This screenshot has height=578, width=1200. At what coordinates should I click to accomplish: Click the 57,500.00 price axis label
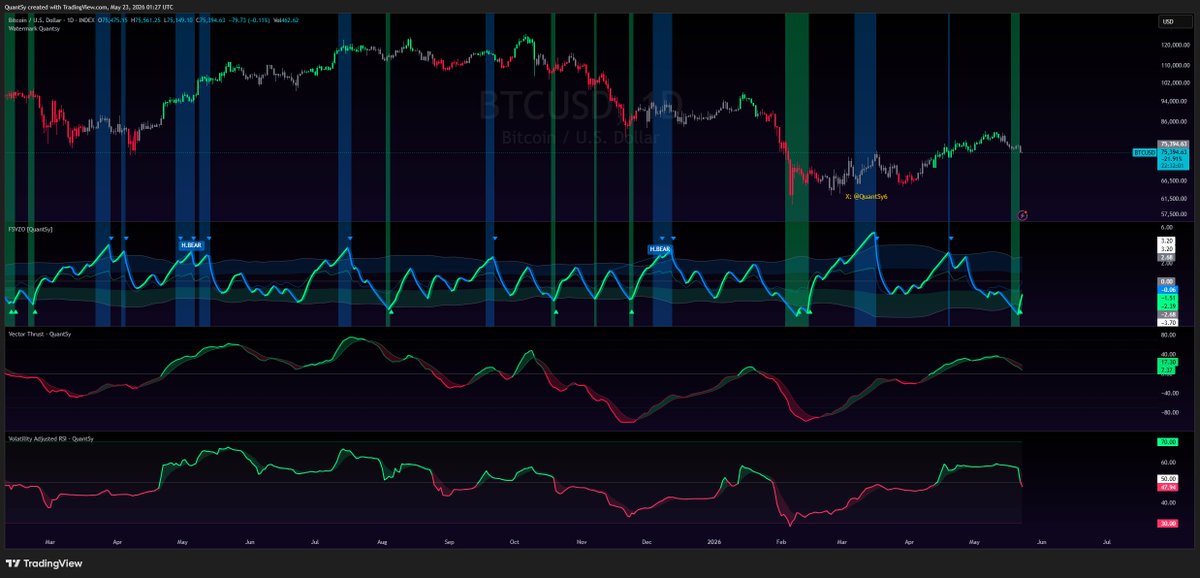pyautogui.click(x=1174, y=213)
